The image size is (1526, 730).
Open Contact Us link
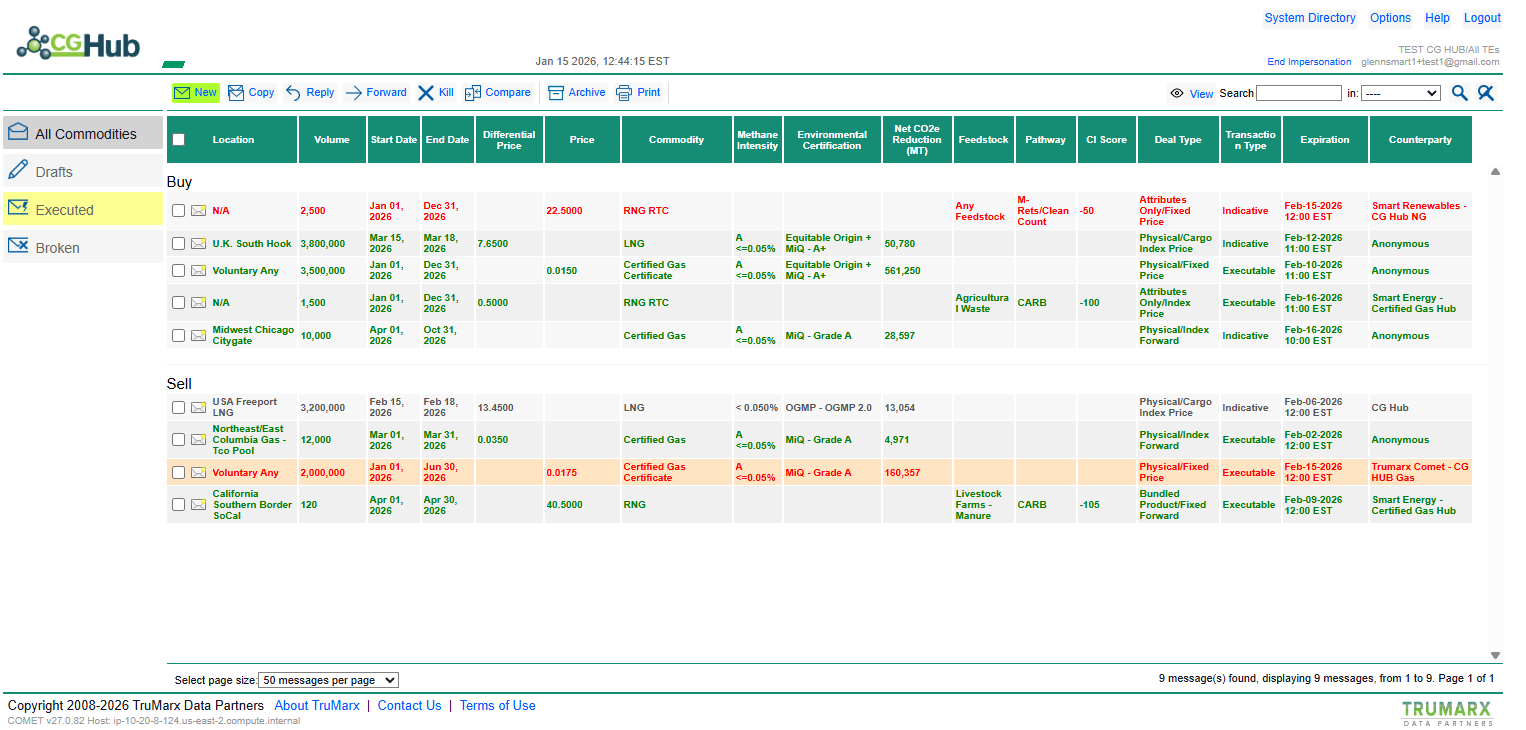(x=409, y=705)
